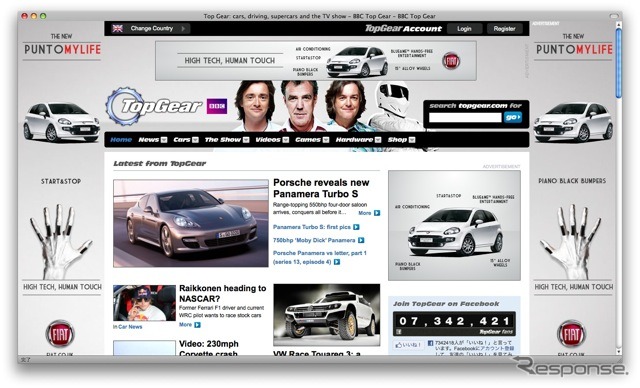Open the Porsche Panamera photo thumbnail
Screen dimensions: 640x388
[191, 223]
